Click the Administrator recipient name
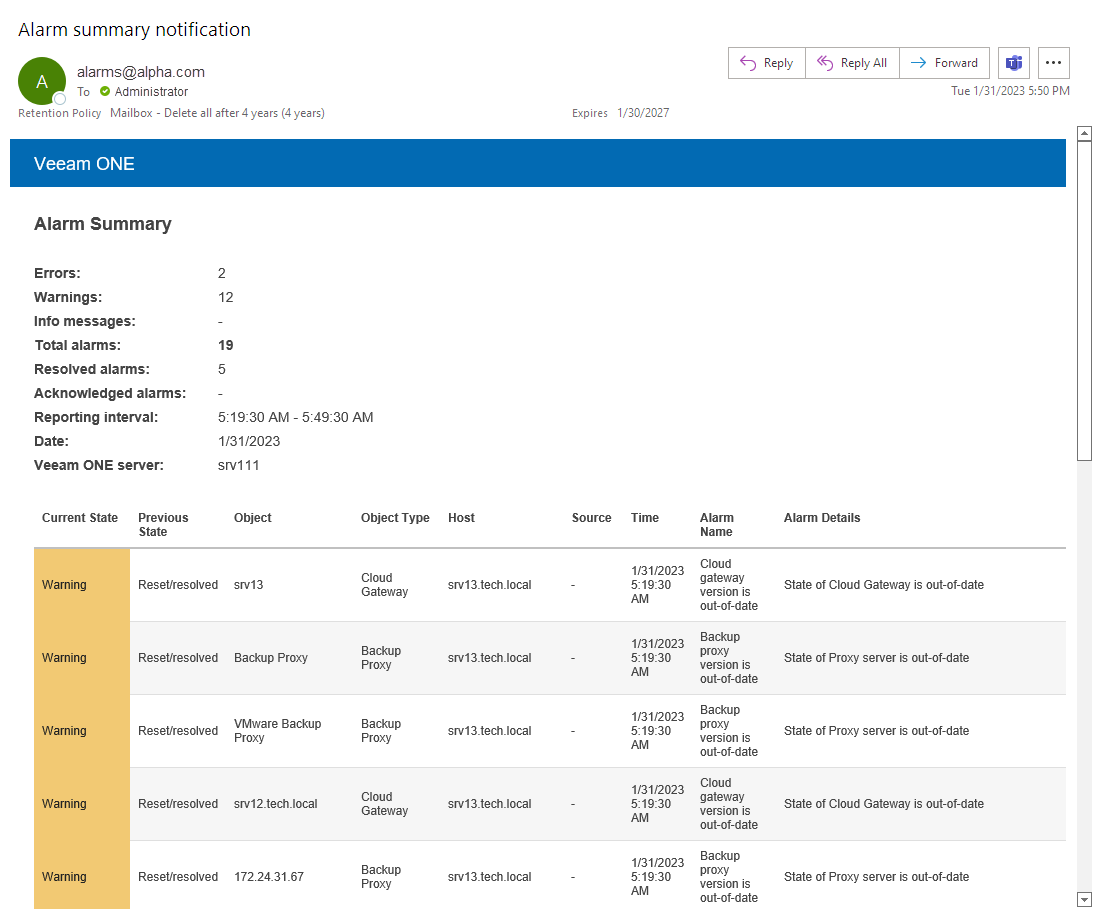The height and width of the screenshot is (909, 1093). [x=151, y=91]
